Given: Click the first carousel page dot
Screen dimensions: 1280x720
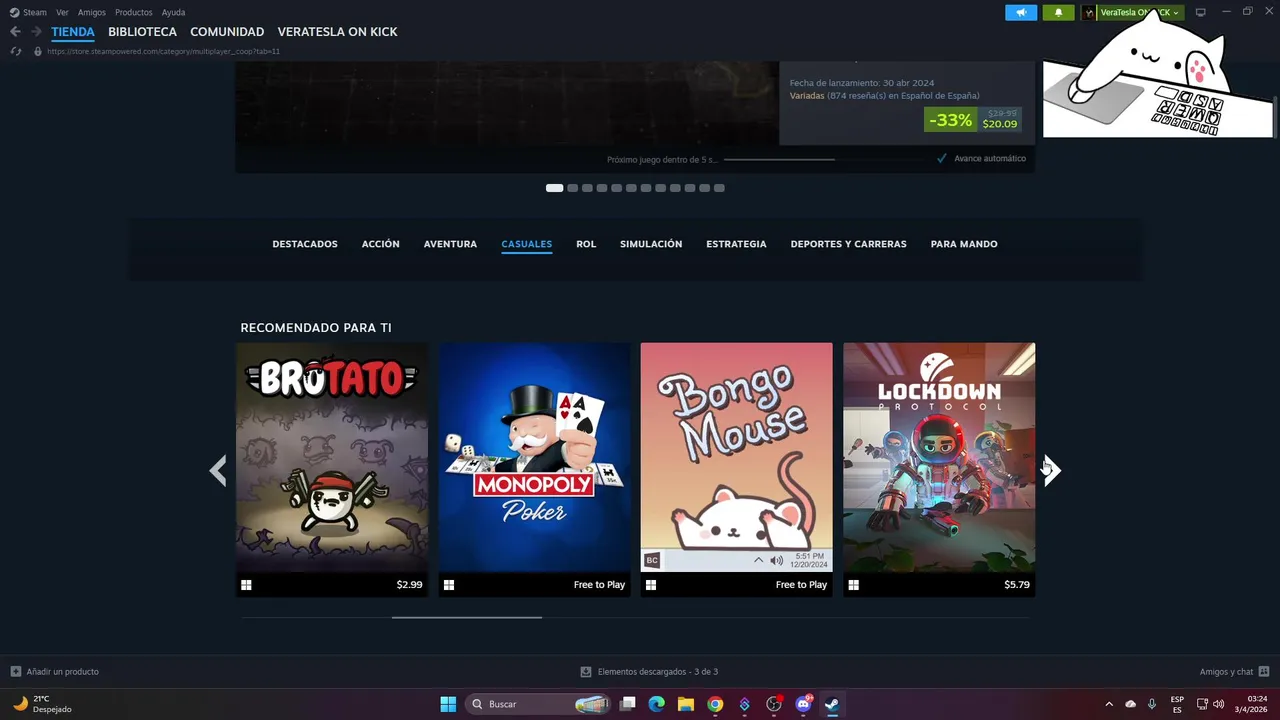Looking at the screenshot, I should tap(554, 188).
